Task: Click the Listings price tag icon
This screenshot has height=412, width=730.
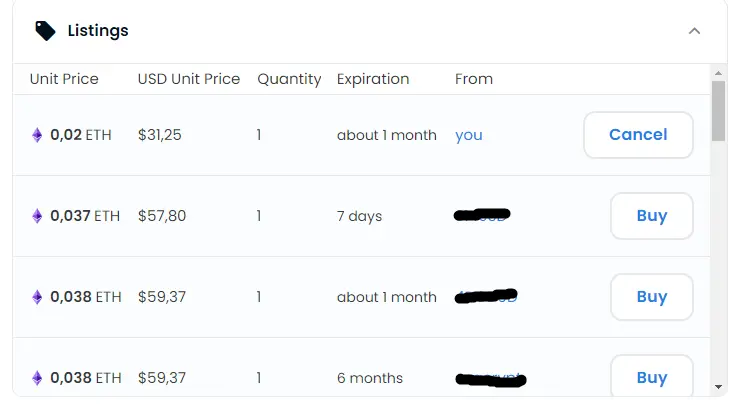Action: tap(45, 31)
